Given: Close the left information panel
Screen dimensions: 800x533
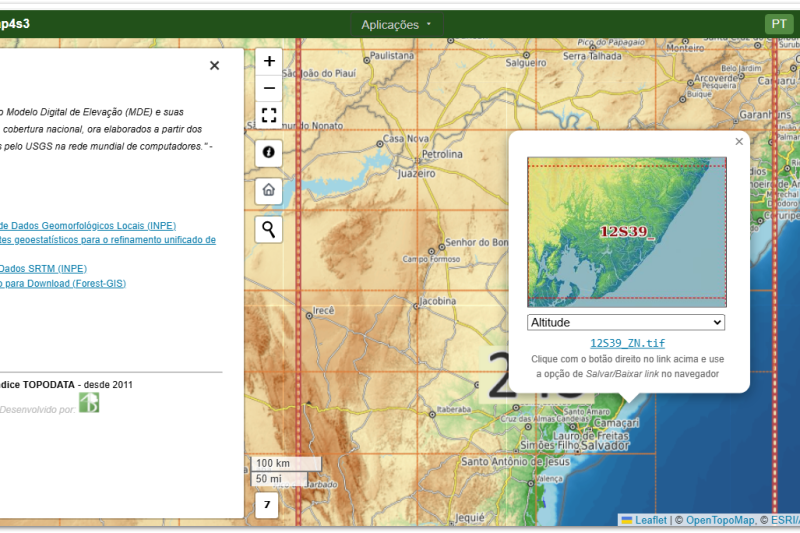Looking at the screenshot, I should (x=214, y=65).
